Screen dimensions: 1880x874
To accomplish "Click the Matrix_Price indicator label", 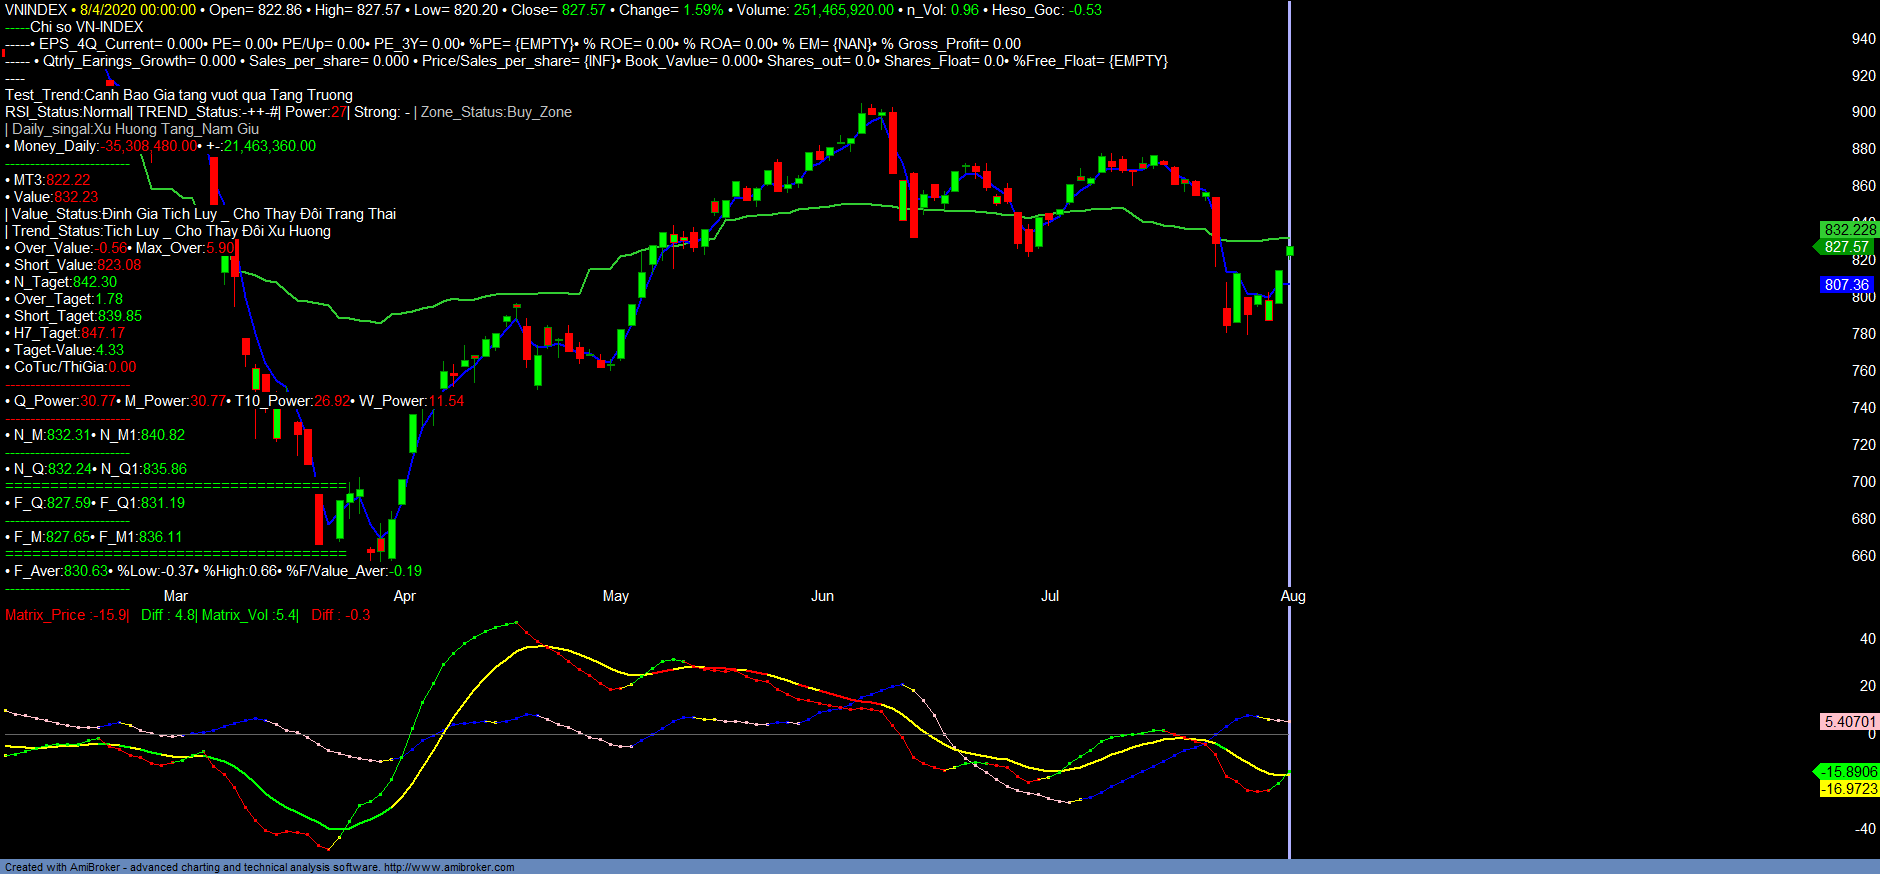I will coord(66,615).
